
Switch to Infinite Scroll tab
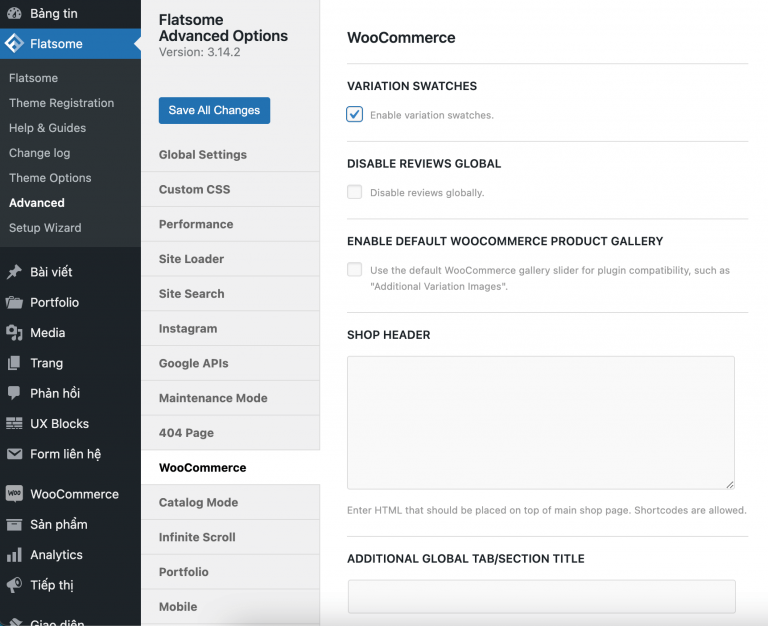click(230, 537)
